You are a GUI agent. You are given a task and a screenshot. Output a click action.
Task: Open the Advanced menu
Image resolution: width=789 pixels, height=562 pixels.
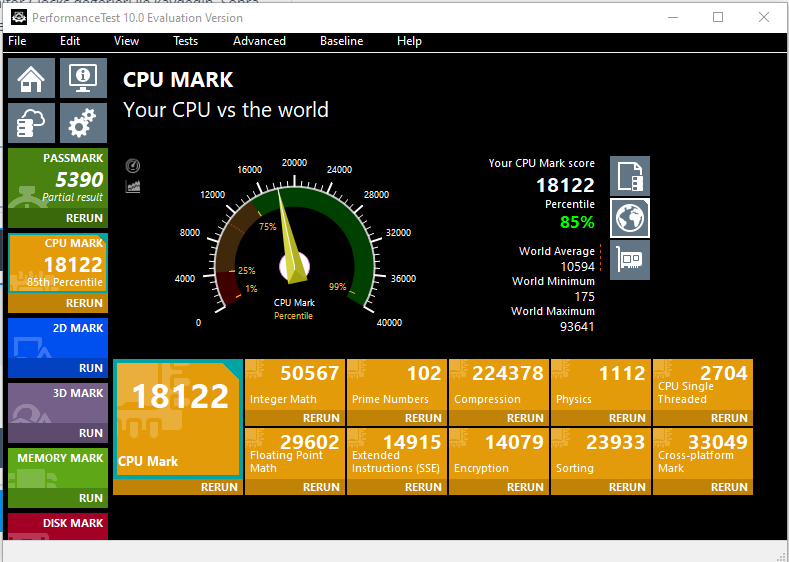[259, 41]
